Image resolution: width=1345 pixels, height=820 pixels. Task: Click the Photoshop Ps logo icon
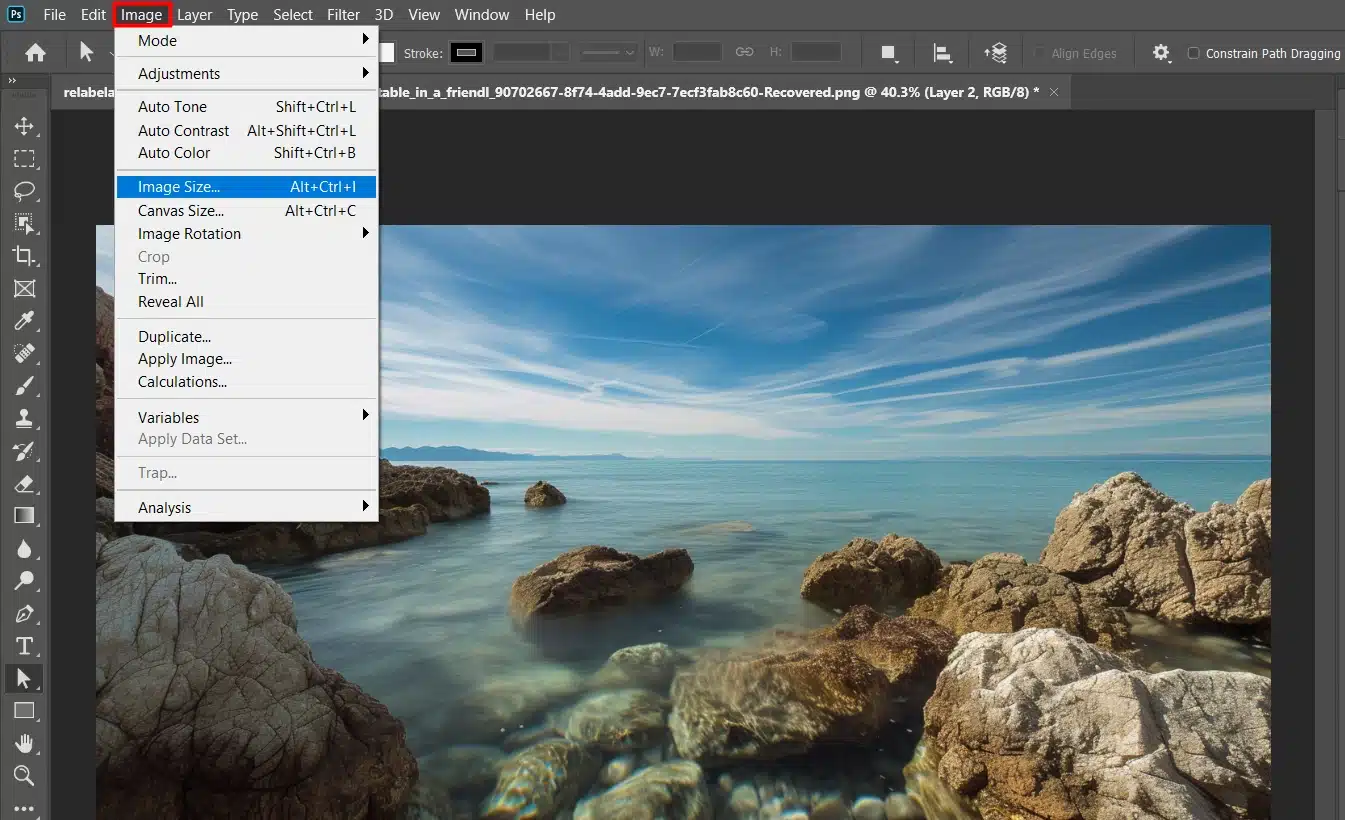click(x=16, y=14)
